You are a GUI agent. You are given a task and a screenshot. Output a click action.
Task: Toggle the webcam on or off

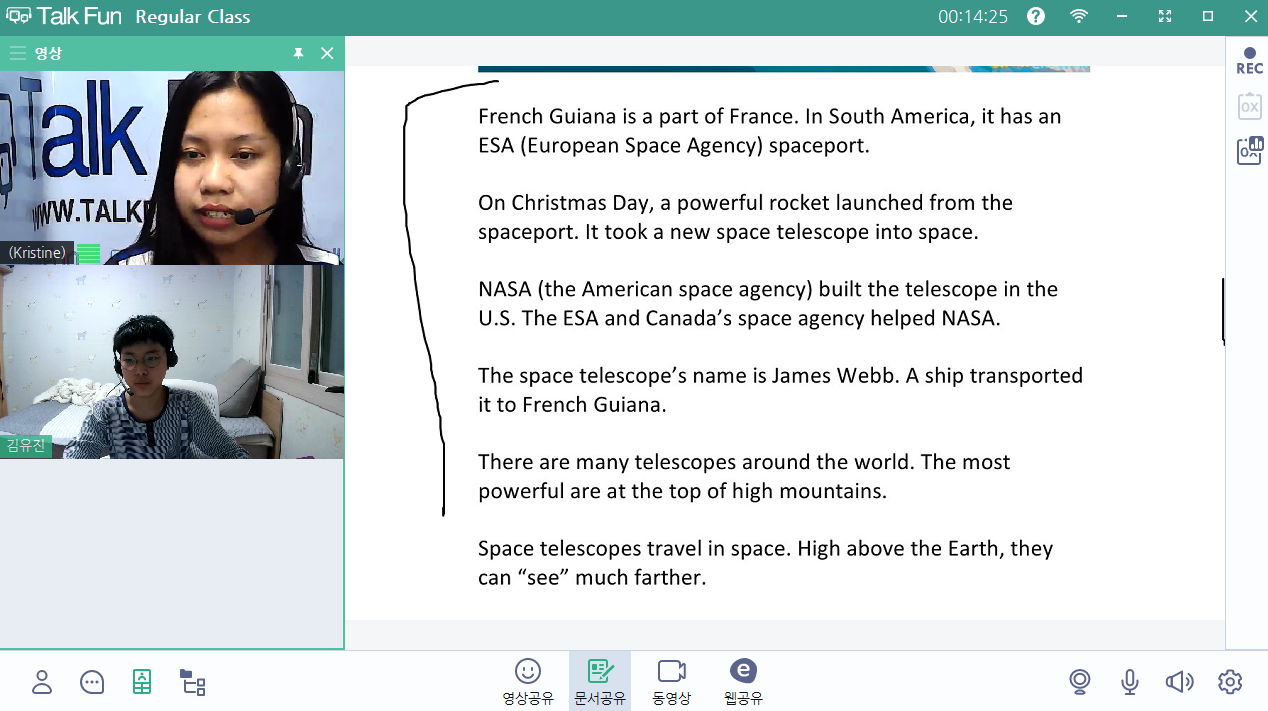tap(1080, 682)
